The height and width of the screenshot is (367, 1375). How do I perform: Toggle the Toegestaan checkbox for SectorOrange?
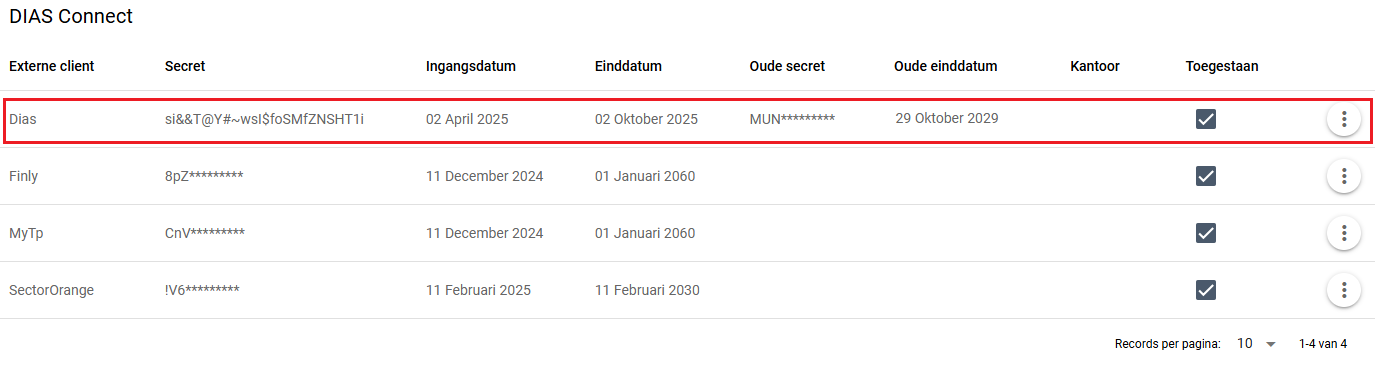coord(1206,290)
